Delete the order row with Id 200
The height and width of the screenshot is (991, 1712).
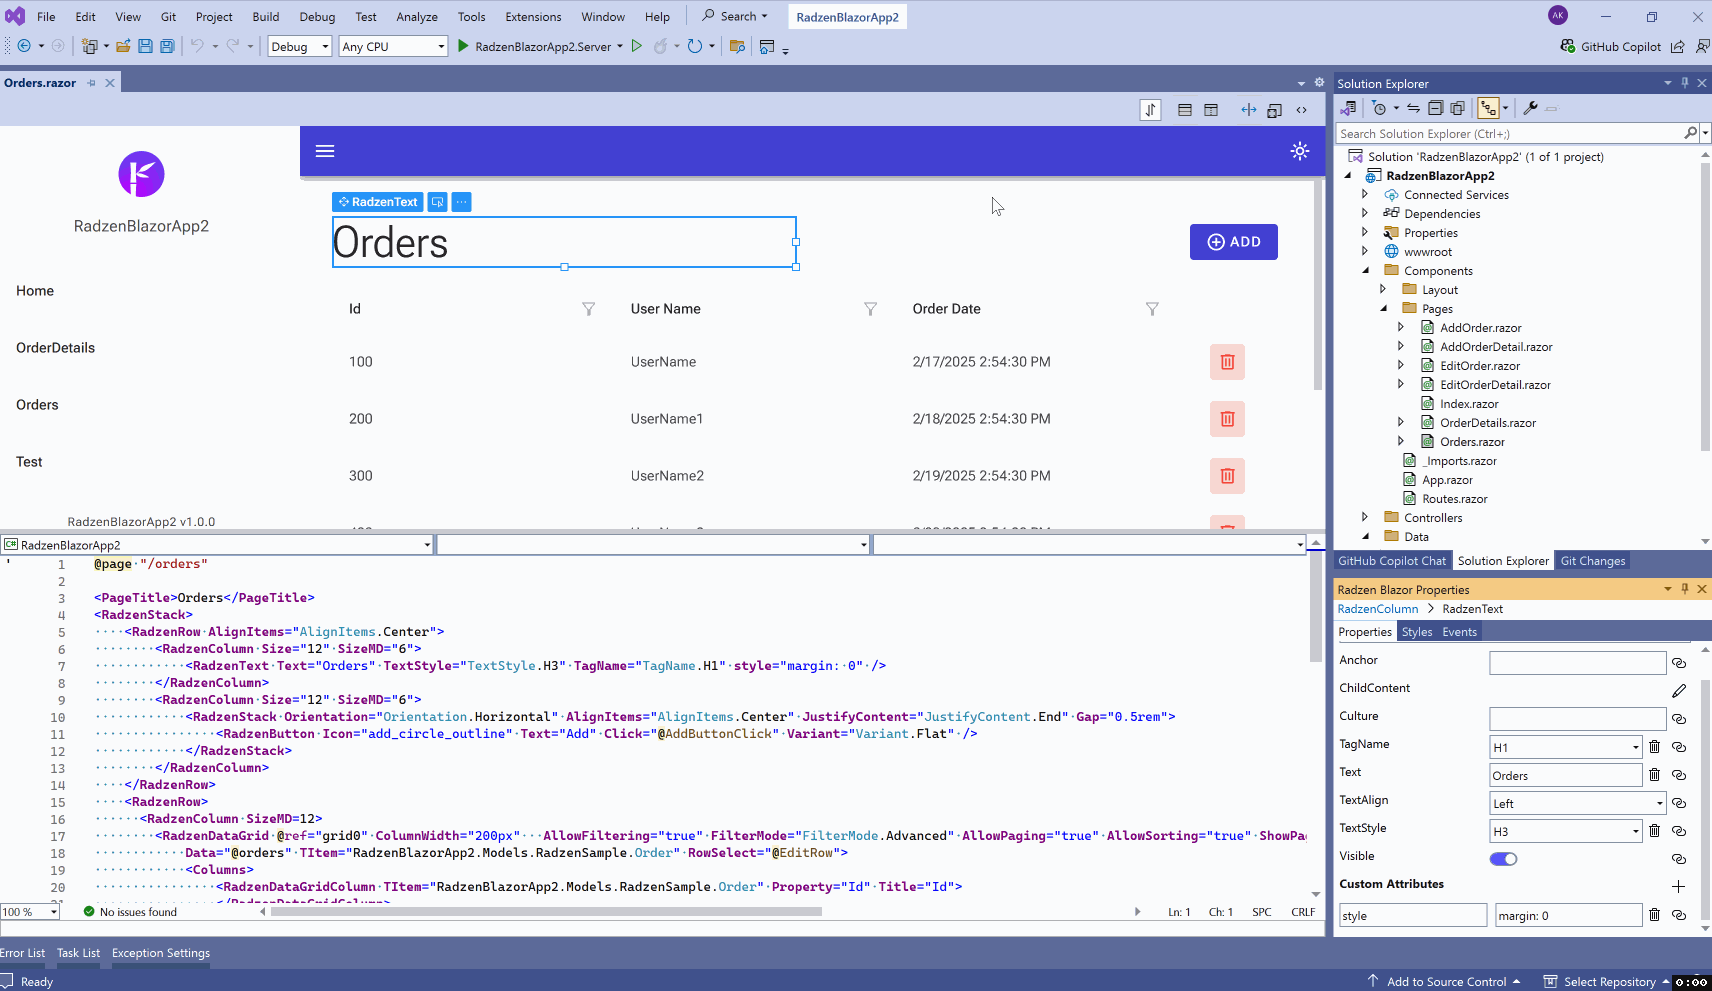click(x=1227, y=419)
